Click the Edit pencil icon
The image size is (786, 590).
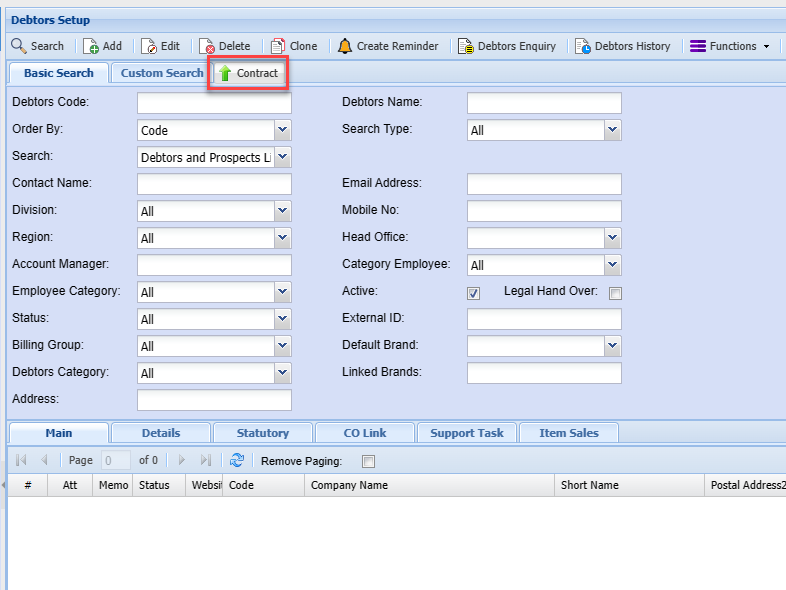(x=149, y=46)
